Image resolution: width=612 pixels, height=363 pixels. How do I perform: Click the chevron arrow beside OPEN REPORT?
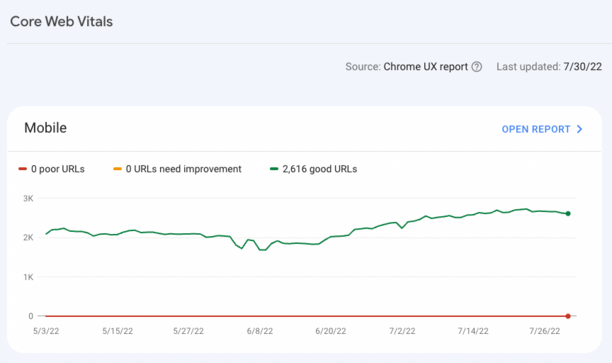click(580, 129)
